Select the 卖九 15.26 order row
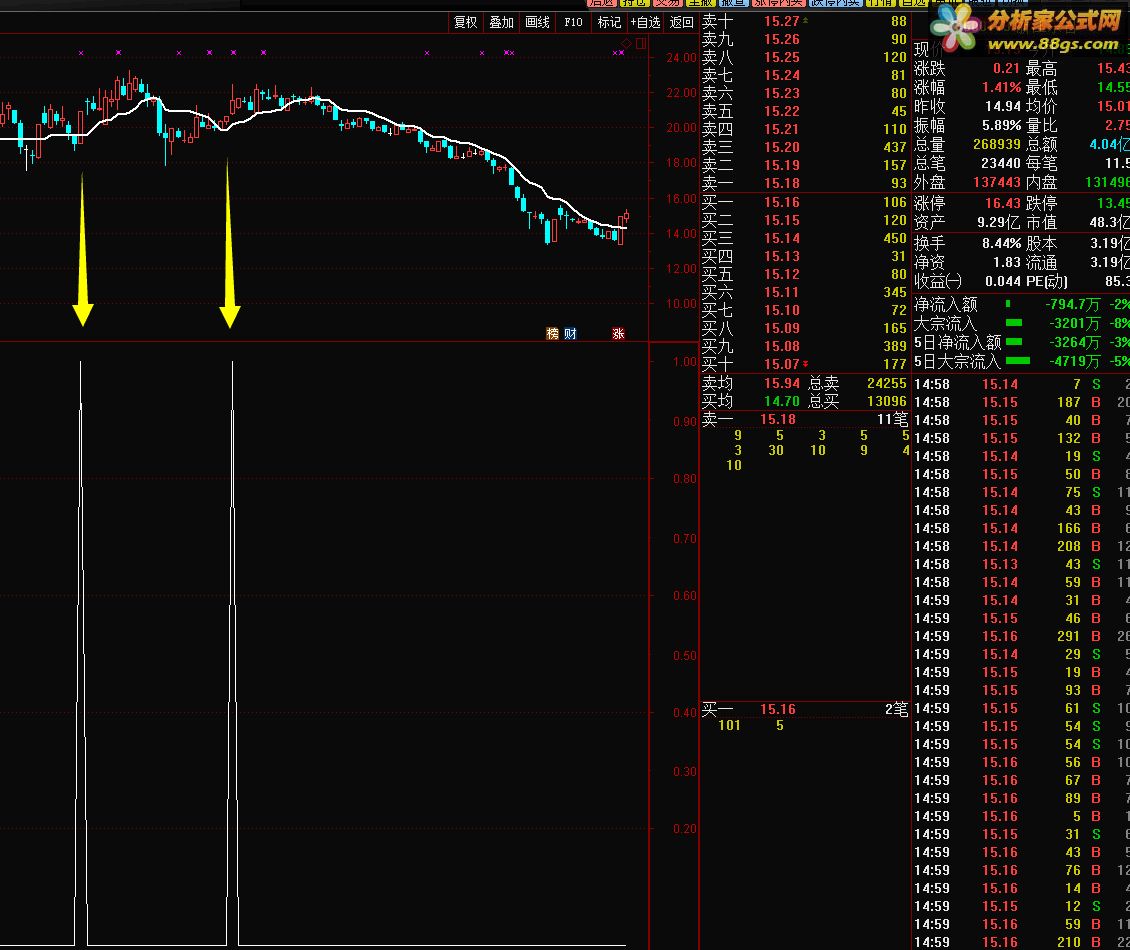Viewport: 1130px width, 950px height. click(804, 40)
